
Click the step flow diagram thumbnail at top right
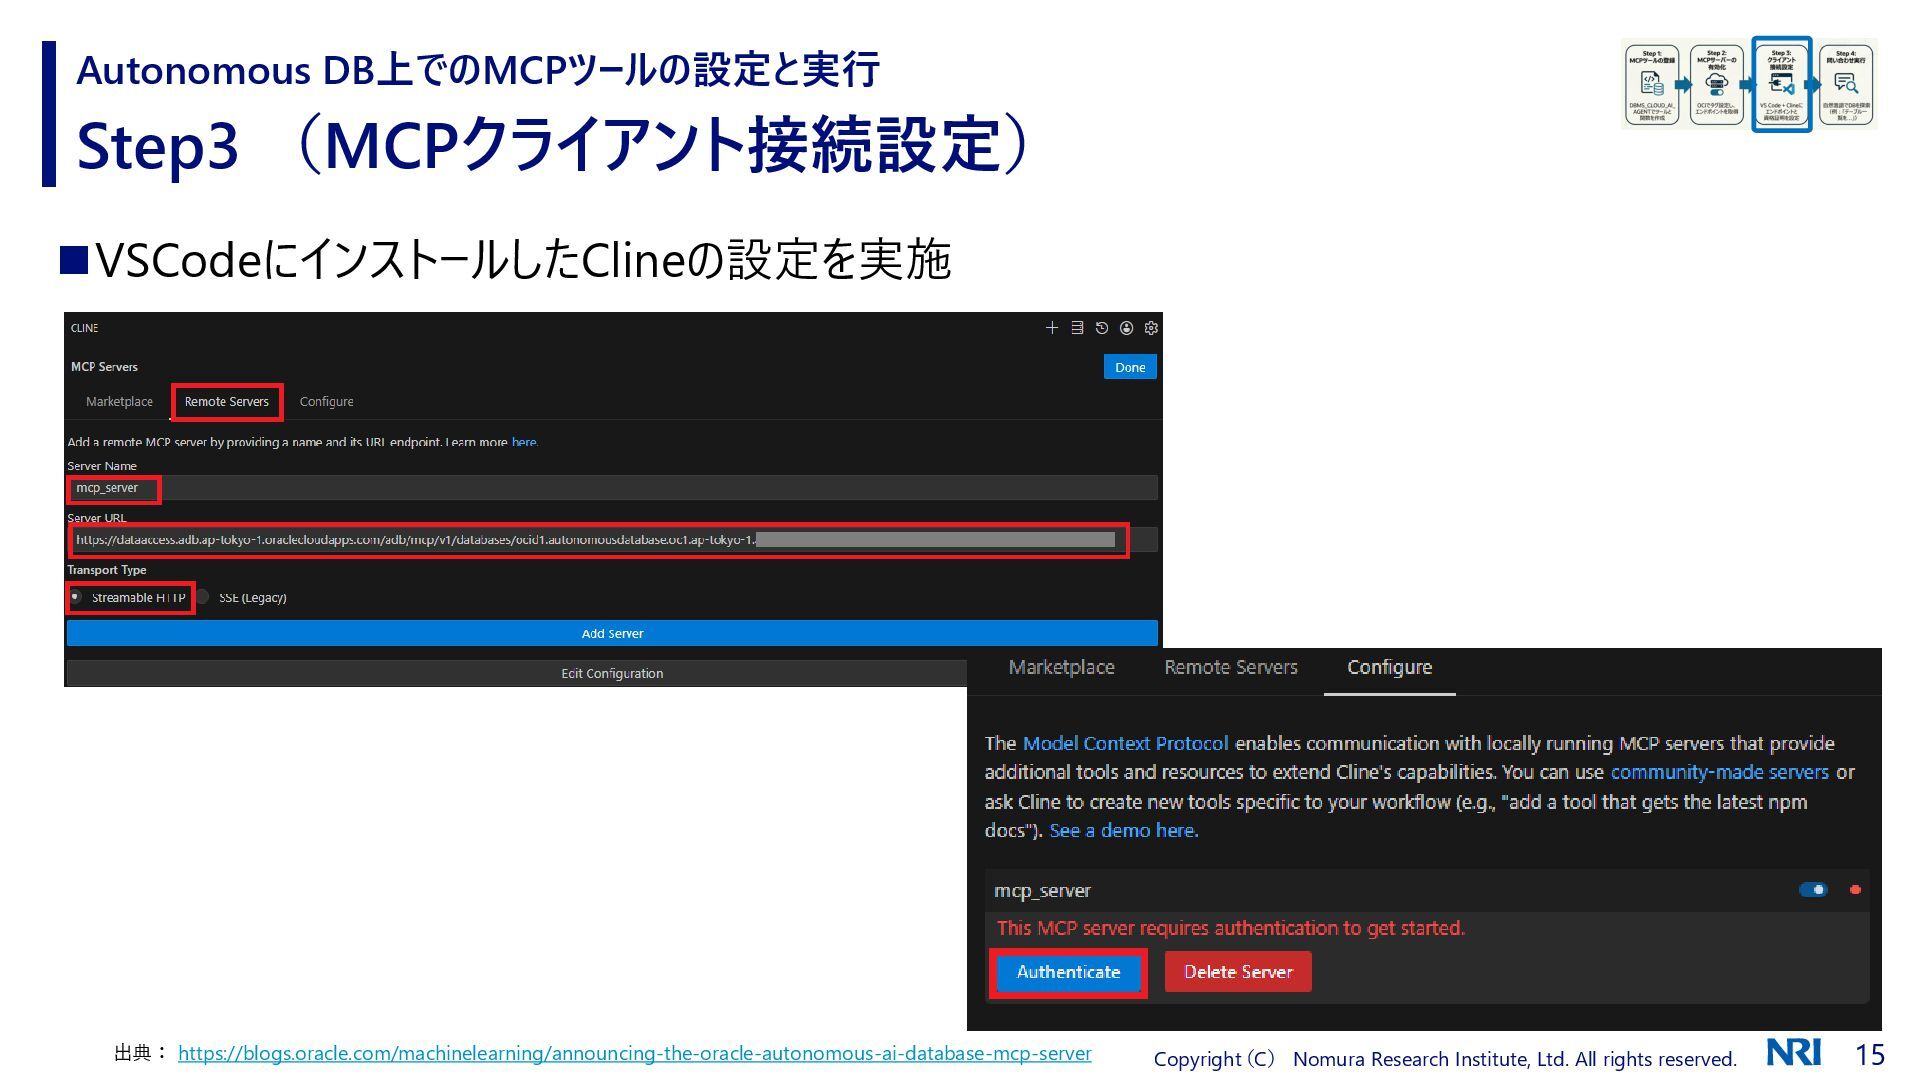pyautogui.click(x=1748, y=85)
